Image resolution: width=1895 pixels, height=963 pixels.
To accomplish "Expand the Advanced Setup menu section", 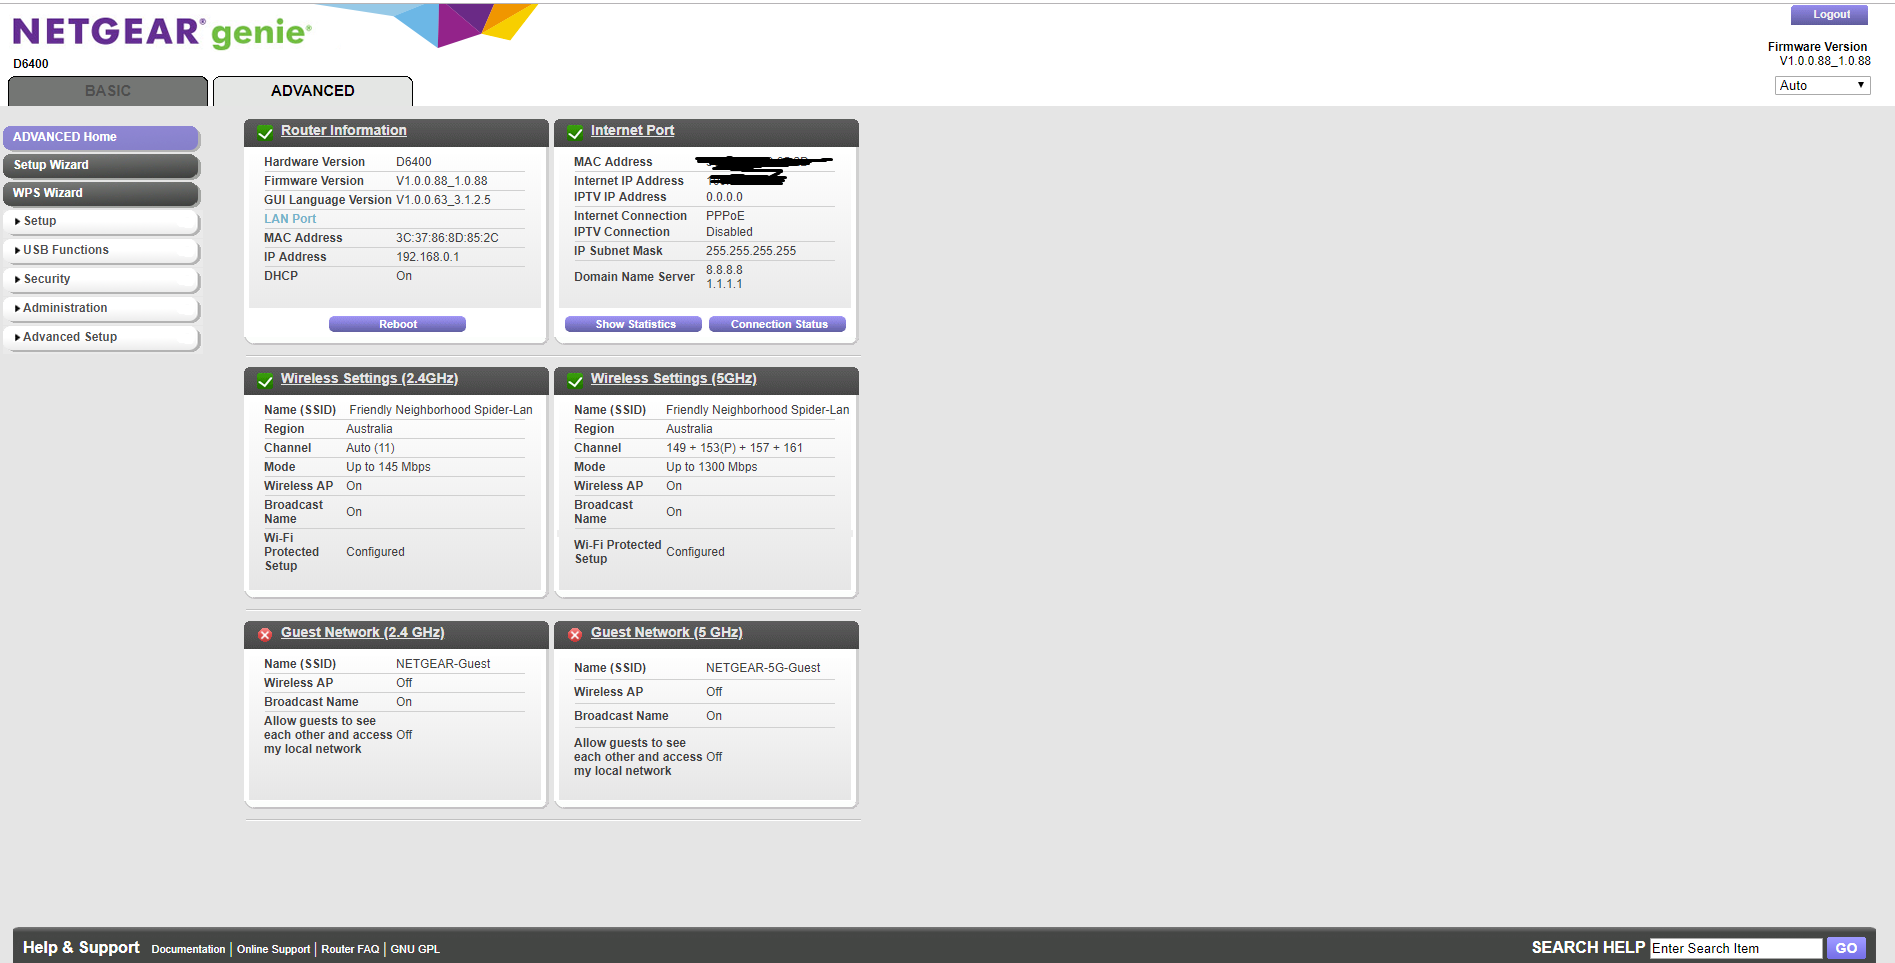I will tap(101, 337).
